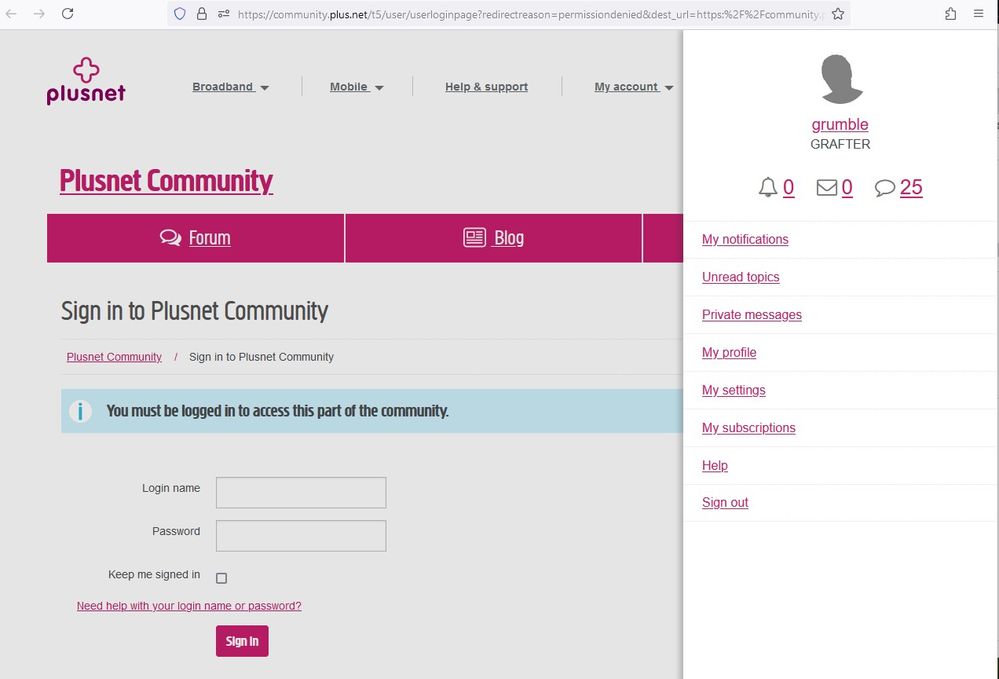The image size is (999, 679).
Task: Open the Blog tab
Action: 494,238
